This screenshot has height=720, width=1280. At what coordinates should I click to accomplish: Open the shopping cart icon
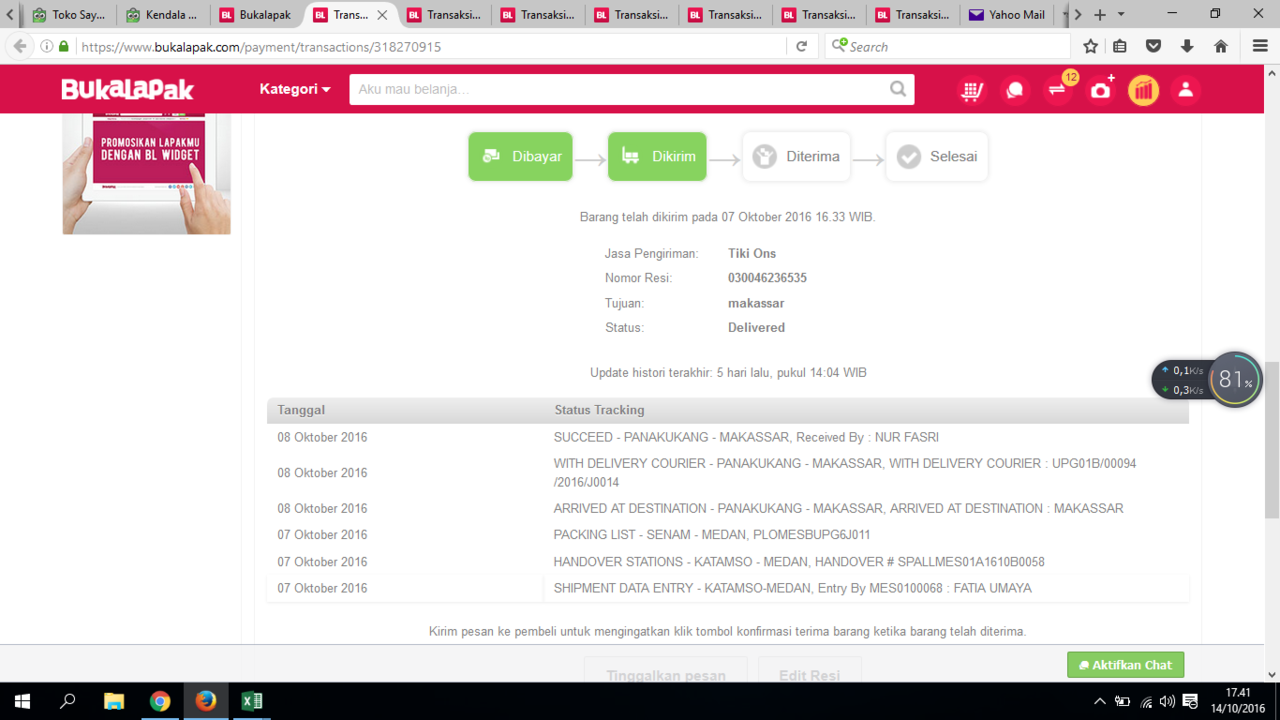tap(971, 90)
